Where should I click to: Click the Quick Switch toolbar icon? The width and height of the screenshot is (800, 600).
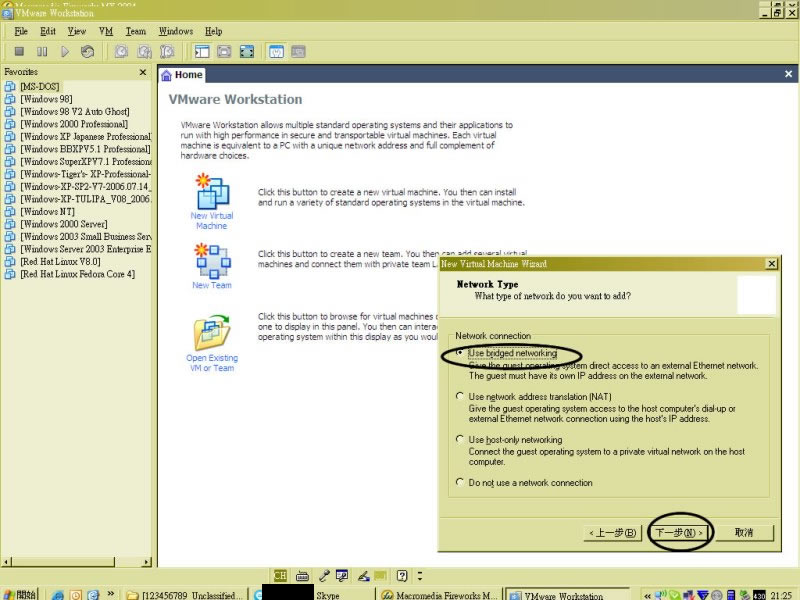[224, 52]
